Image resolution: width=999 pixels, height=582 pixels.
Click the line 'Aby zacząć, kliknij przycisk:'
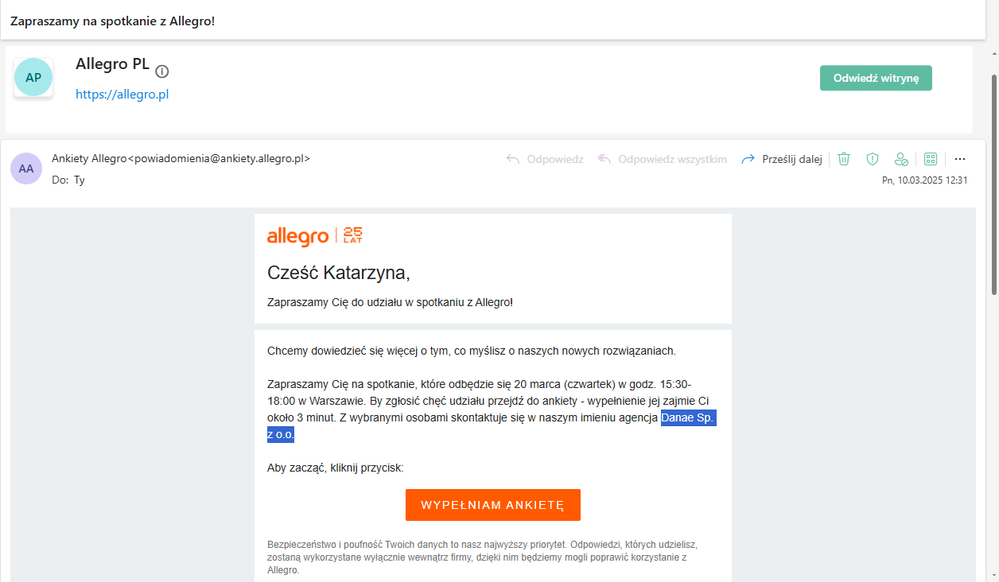335,468
